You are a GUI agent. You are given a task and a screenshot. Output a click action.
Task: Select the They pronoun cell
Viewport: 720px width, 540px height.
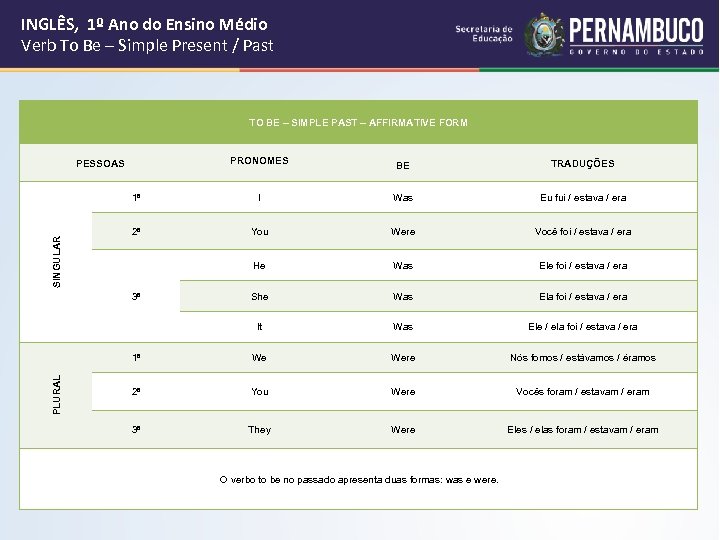(x=259, y=430)
